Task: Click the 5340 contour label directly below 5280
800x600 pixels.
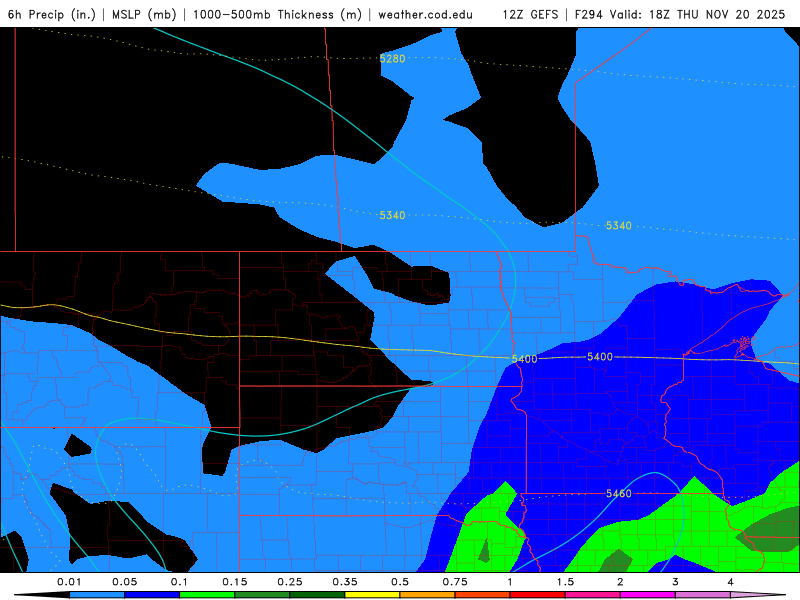Action: (x=392, y=215)
